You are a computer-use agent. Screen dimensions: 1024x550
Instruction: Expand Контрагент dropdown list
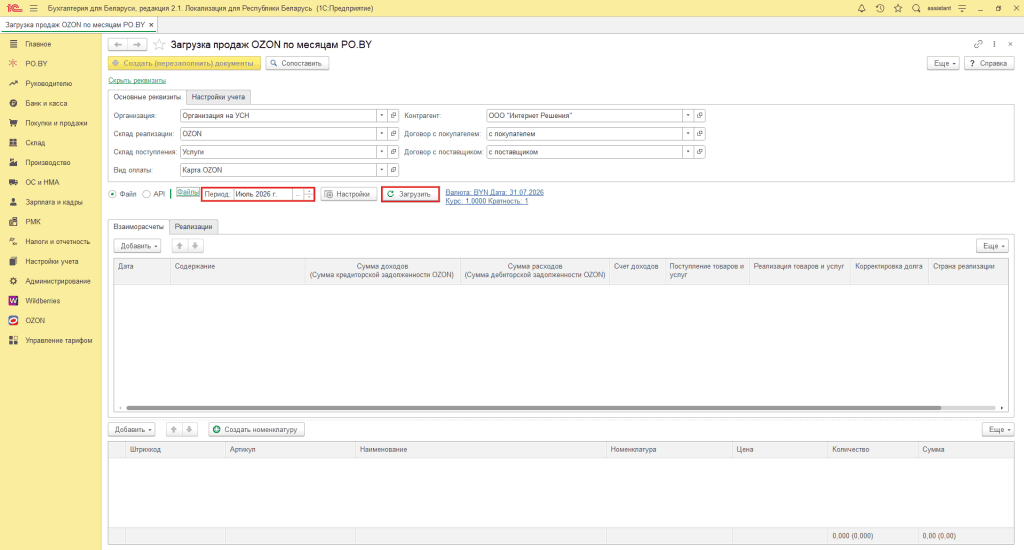[x=688, y=116]
